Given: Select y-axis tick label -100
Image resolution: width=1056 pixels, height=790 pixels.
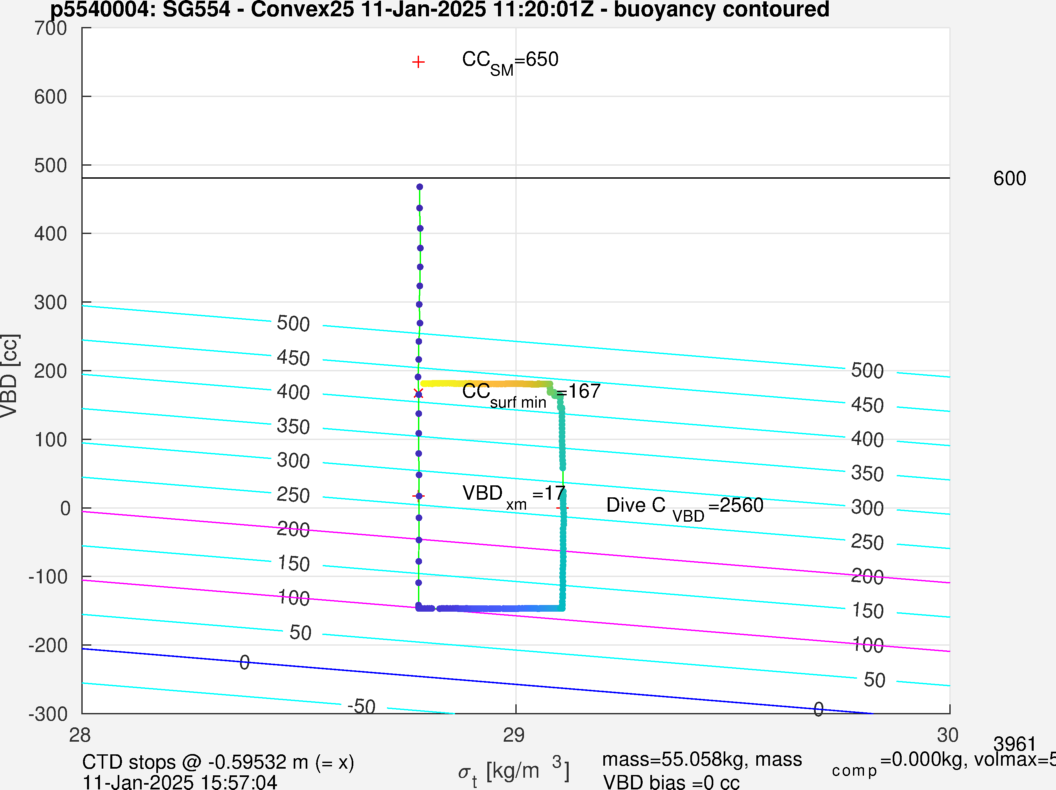Looking at the screenshot, I should point(48,577).
